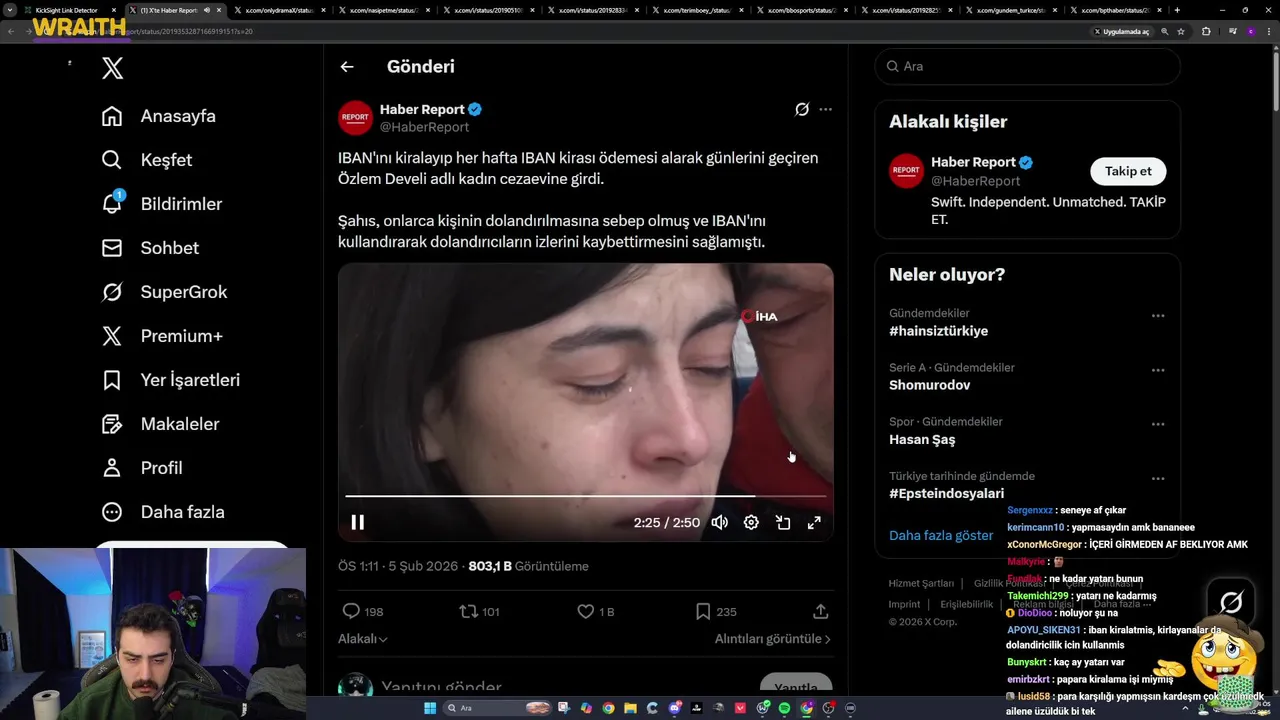Switch to x.com/terimboey browser tab
This screenshot has height=720, width=1280.
tap(697, 10)
